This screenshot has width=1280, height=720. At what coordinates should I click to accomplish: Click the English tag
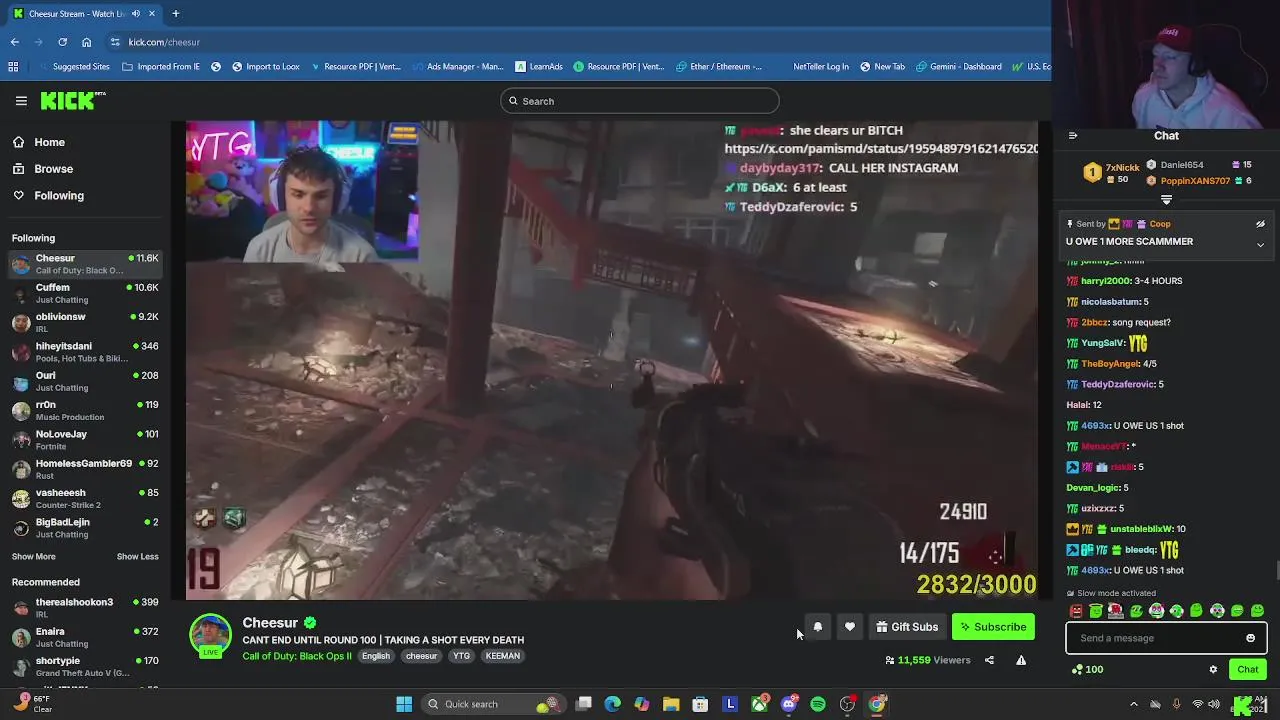pyautogui.click(x=376, y=656)
